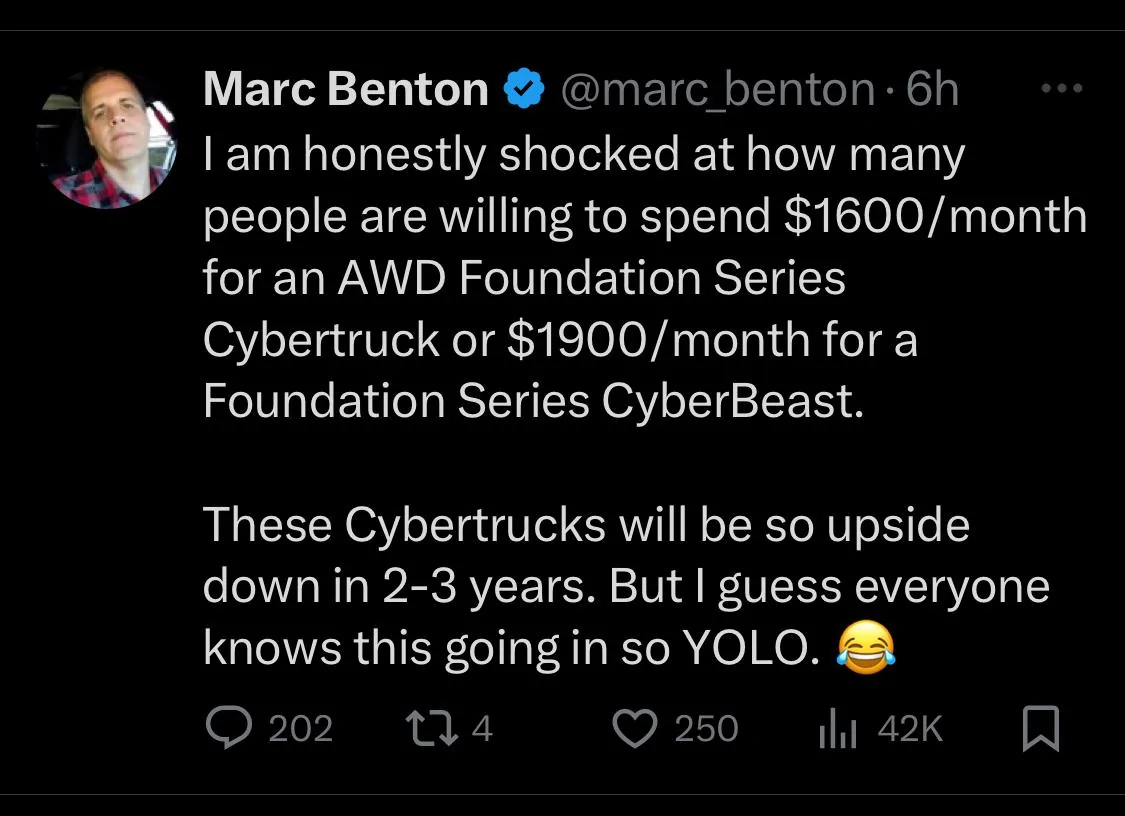Repost the tweet using the retweet icon
1125x816 pixels.
(x=433, y=728)
